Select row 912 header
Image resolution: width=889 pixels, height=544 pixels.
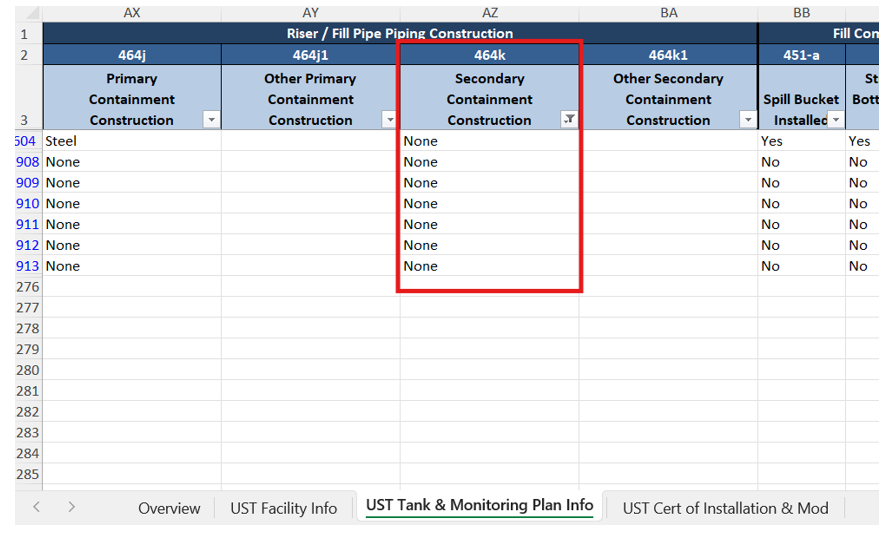(28, 245)
